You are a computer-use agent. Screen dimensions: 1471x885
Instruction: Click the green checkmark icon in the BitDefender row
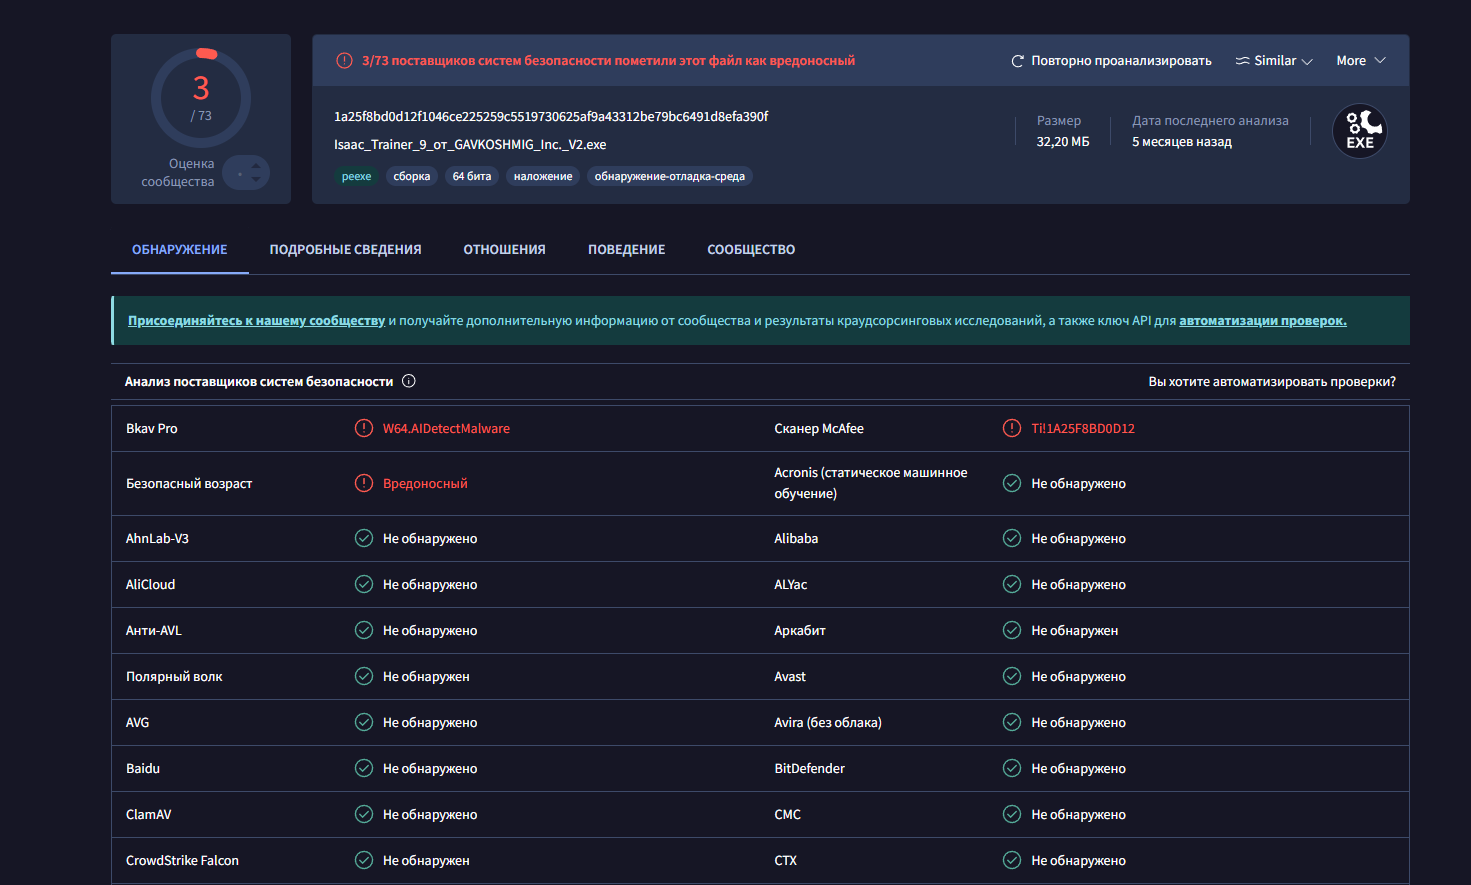pyautogui.click(x=1012, y=768)
